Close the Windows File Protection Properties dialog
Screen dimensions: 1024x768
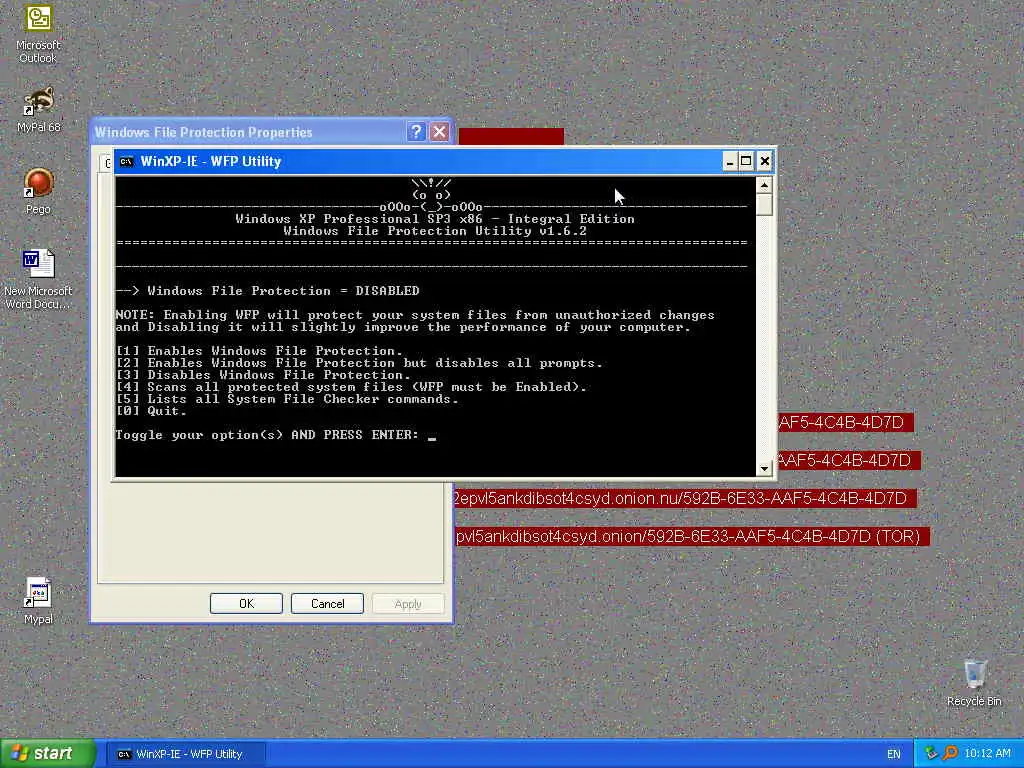click(x=440, y=132)
